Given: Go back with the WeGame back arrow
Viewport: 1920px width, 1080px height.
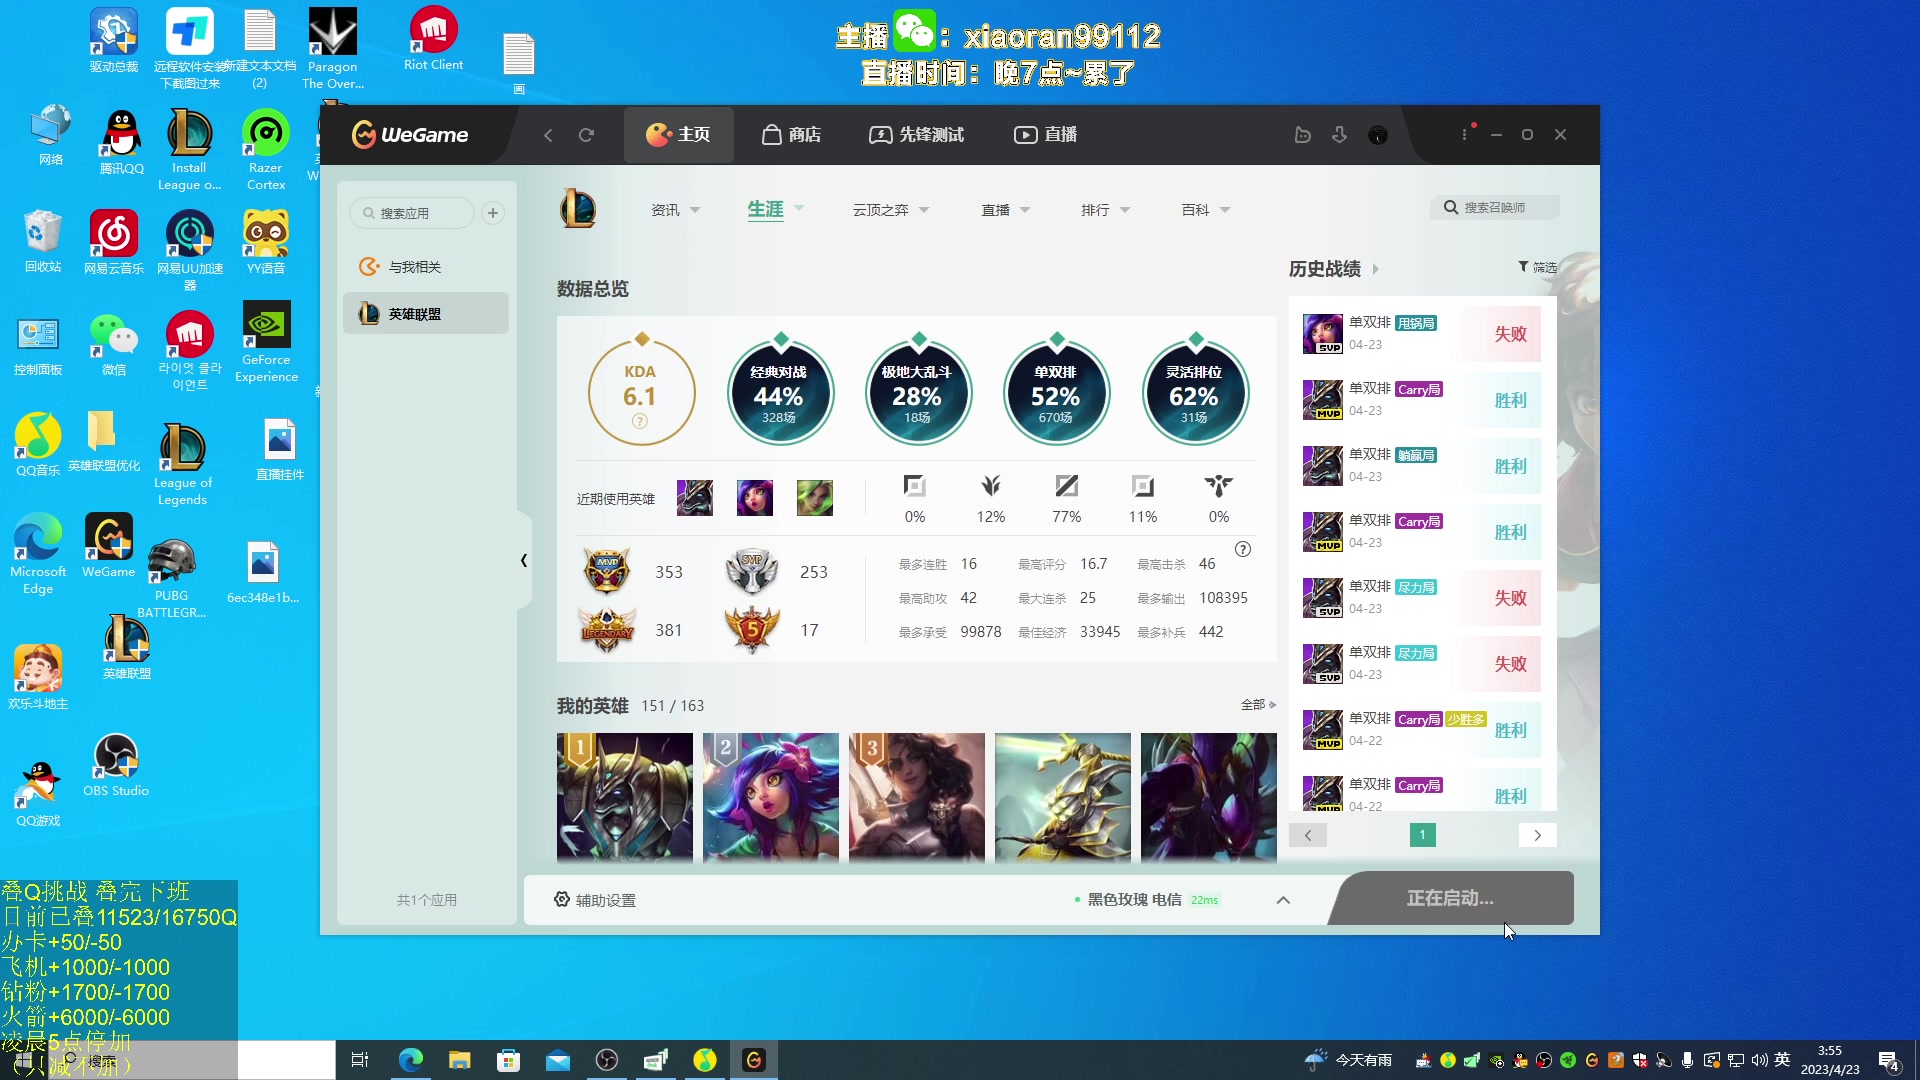Looking at the screenshot, I should pyautogui.click(x=548, y=135).
